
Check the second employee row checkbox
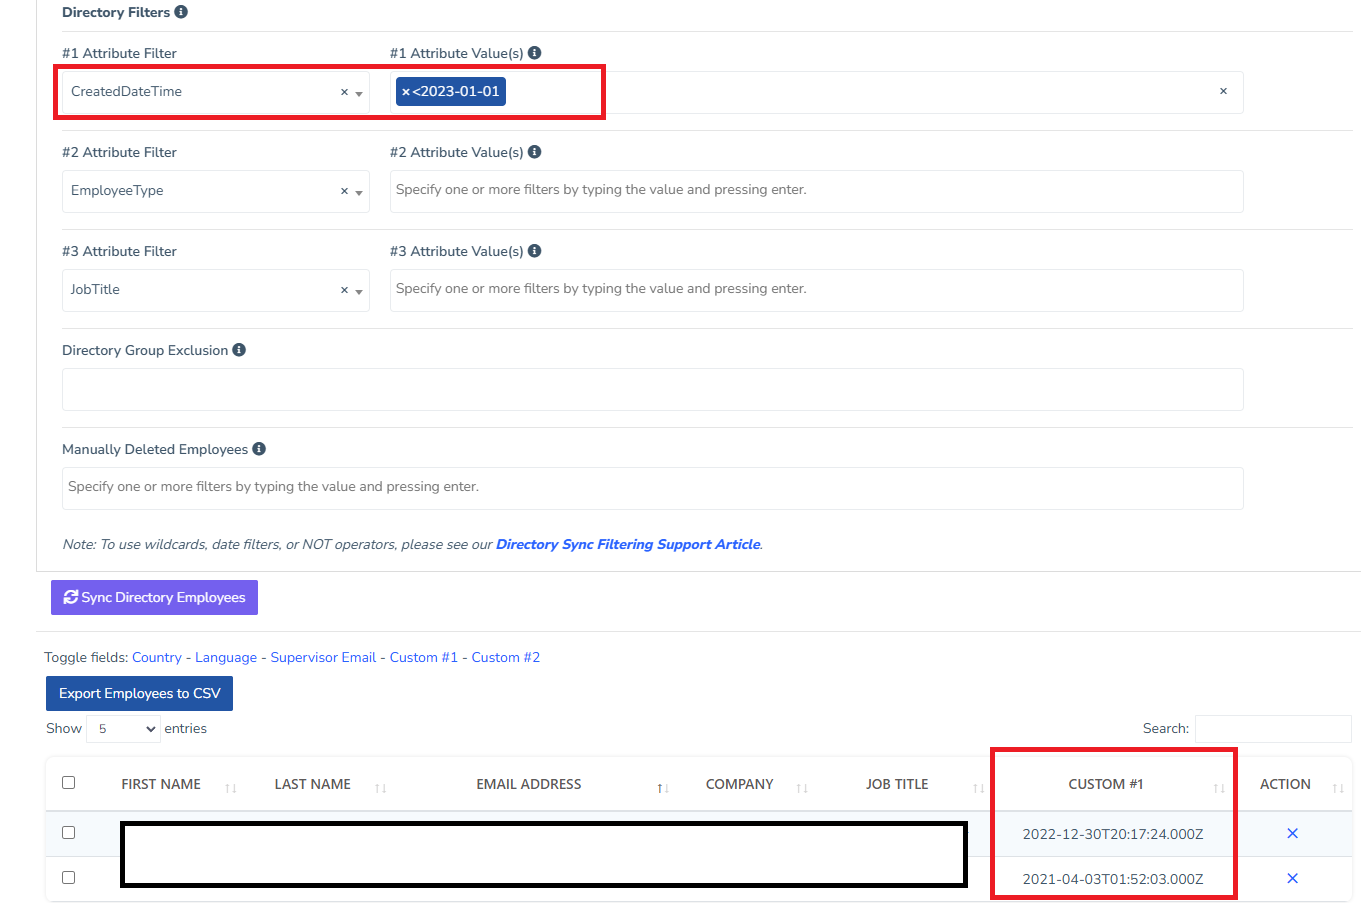coord(69,878)
